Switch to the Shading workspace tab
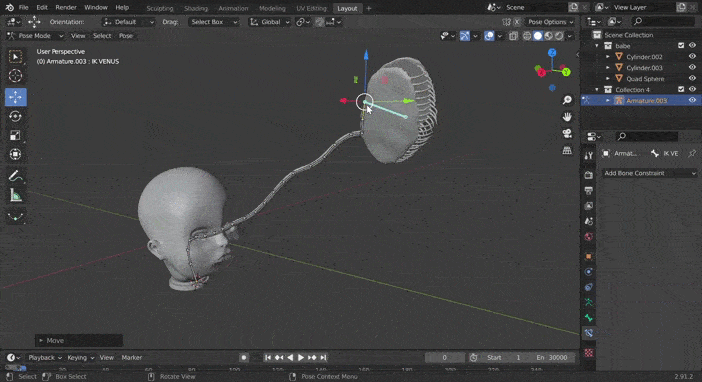This screenshot has width=702, height=382. (196, 8)
